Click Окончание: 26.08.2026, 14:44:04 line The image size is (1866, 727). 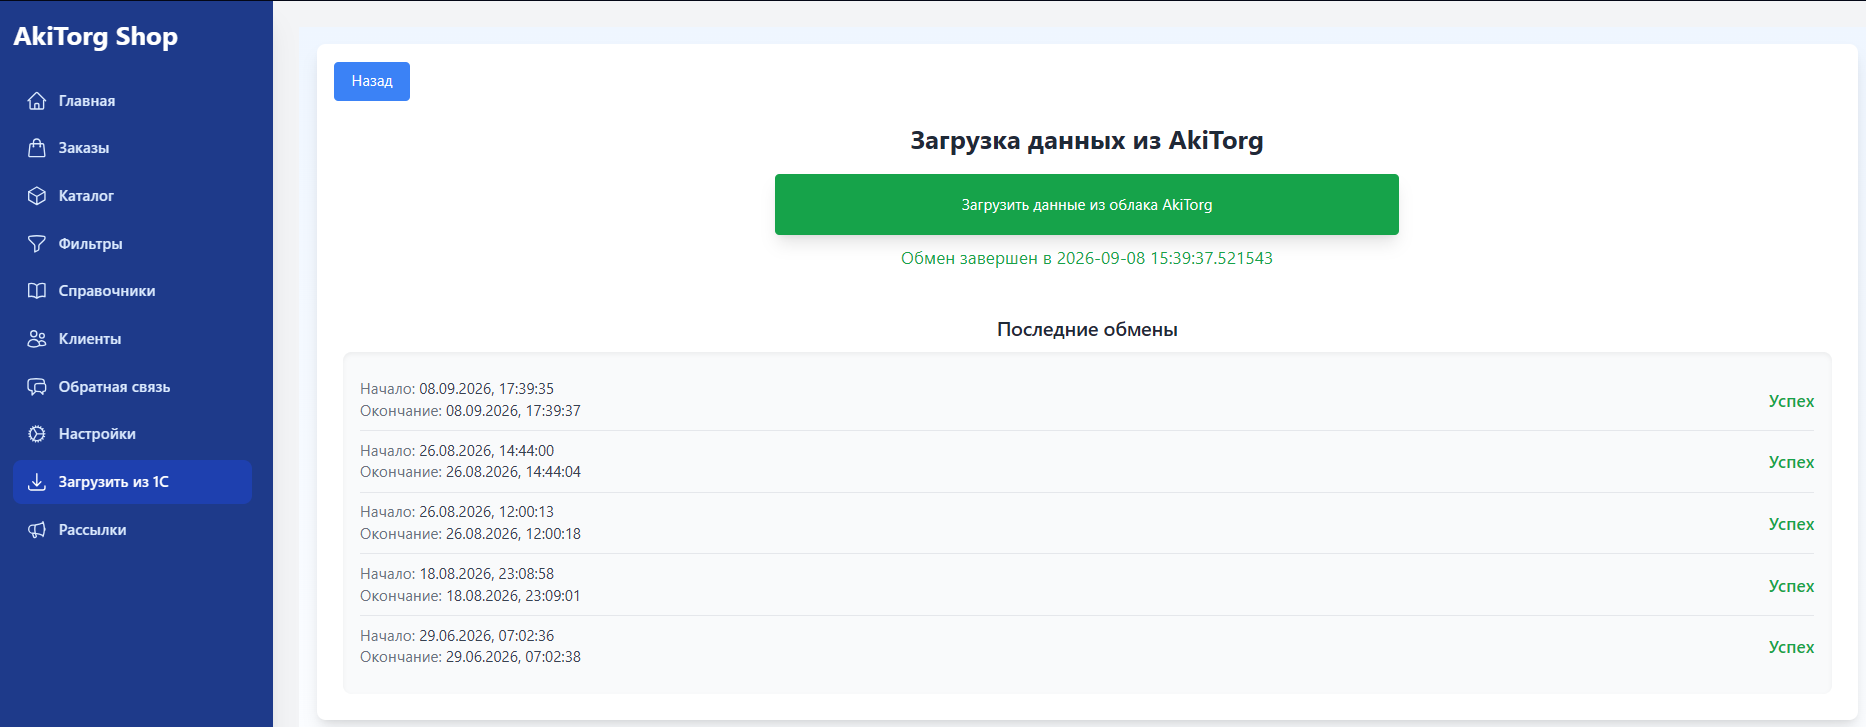(470, 472)
